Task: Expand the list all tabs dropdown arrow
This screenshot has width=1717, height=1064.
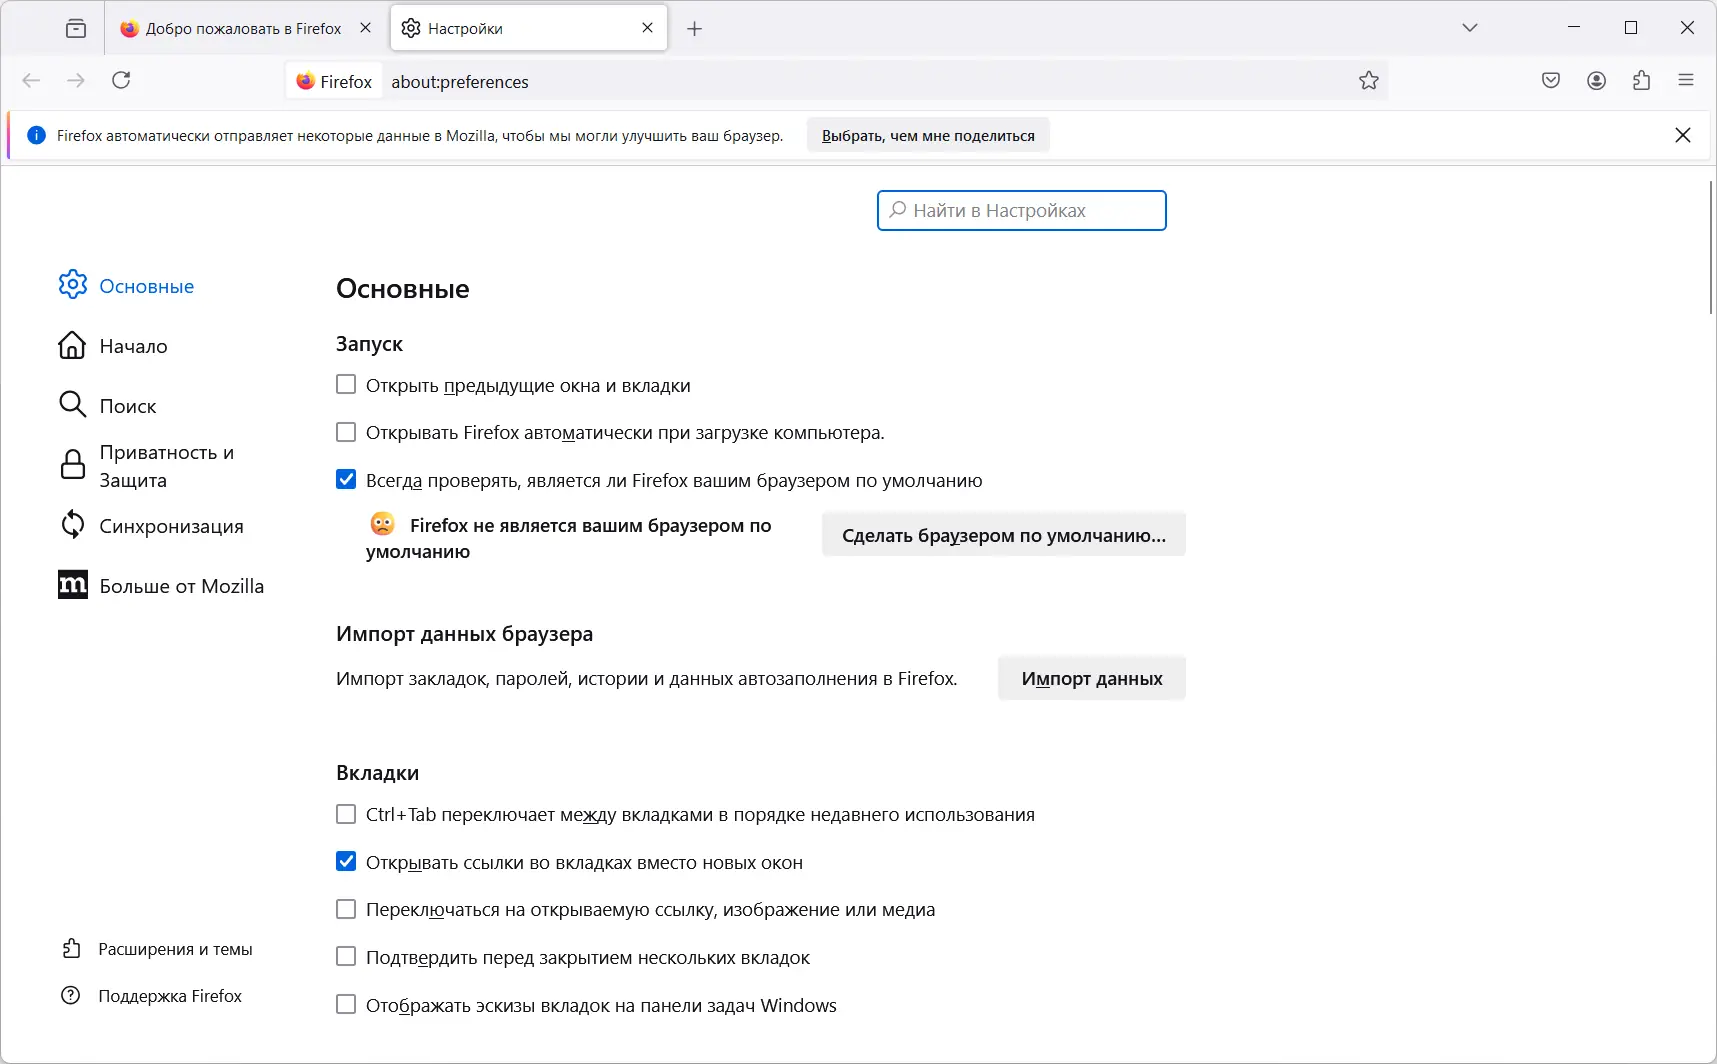Action: pos(1469,28)
